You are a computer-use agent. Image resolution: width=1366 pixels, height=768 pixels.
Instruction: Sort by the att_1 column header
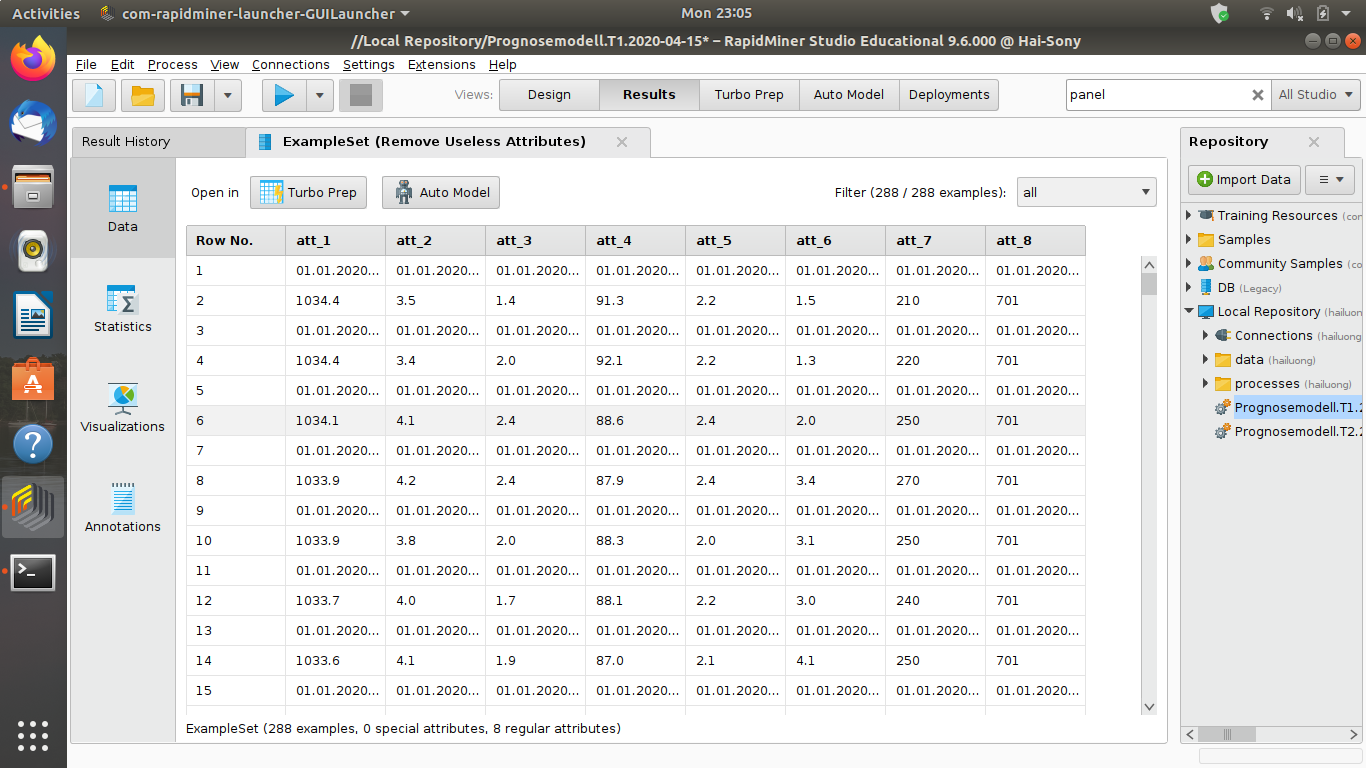[x=335, y=240]
